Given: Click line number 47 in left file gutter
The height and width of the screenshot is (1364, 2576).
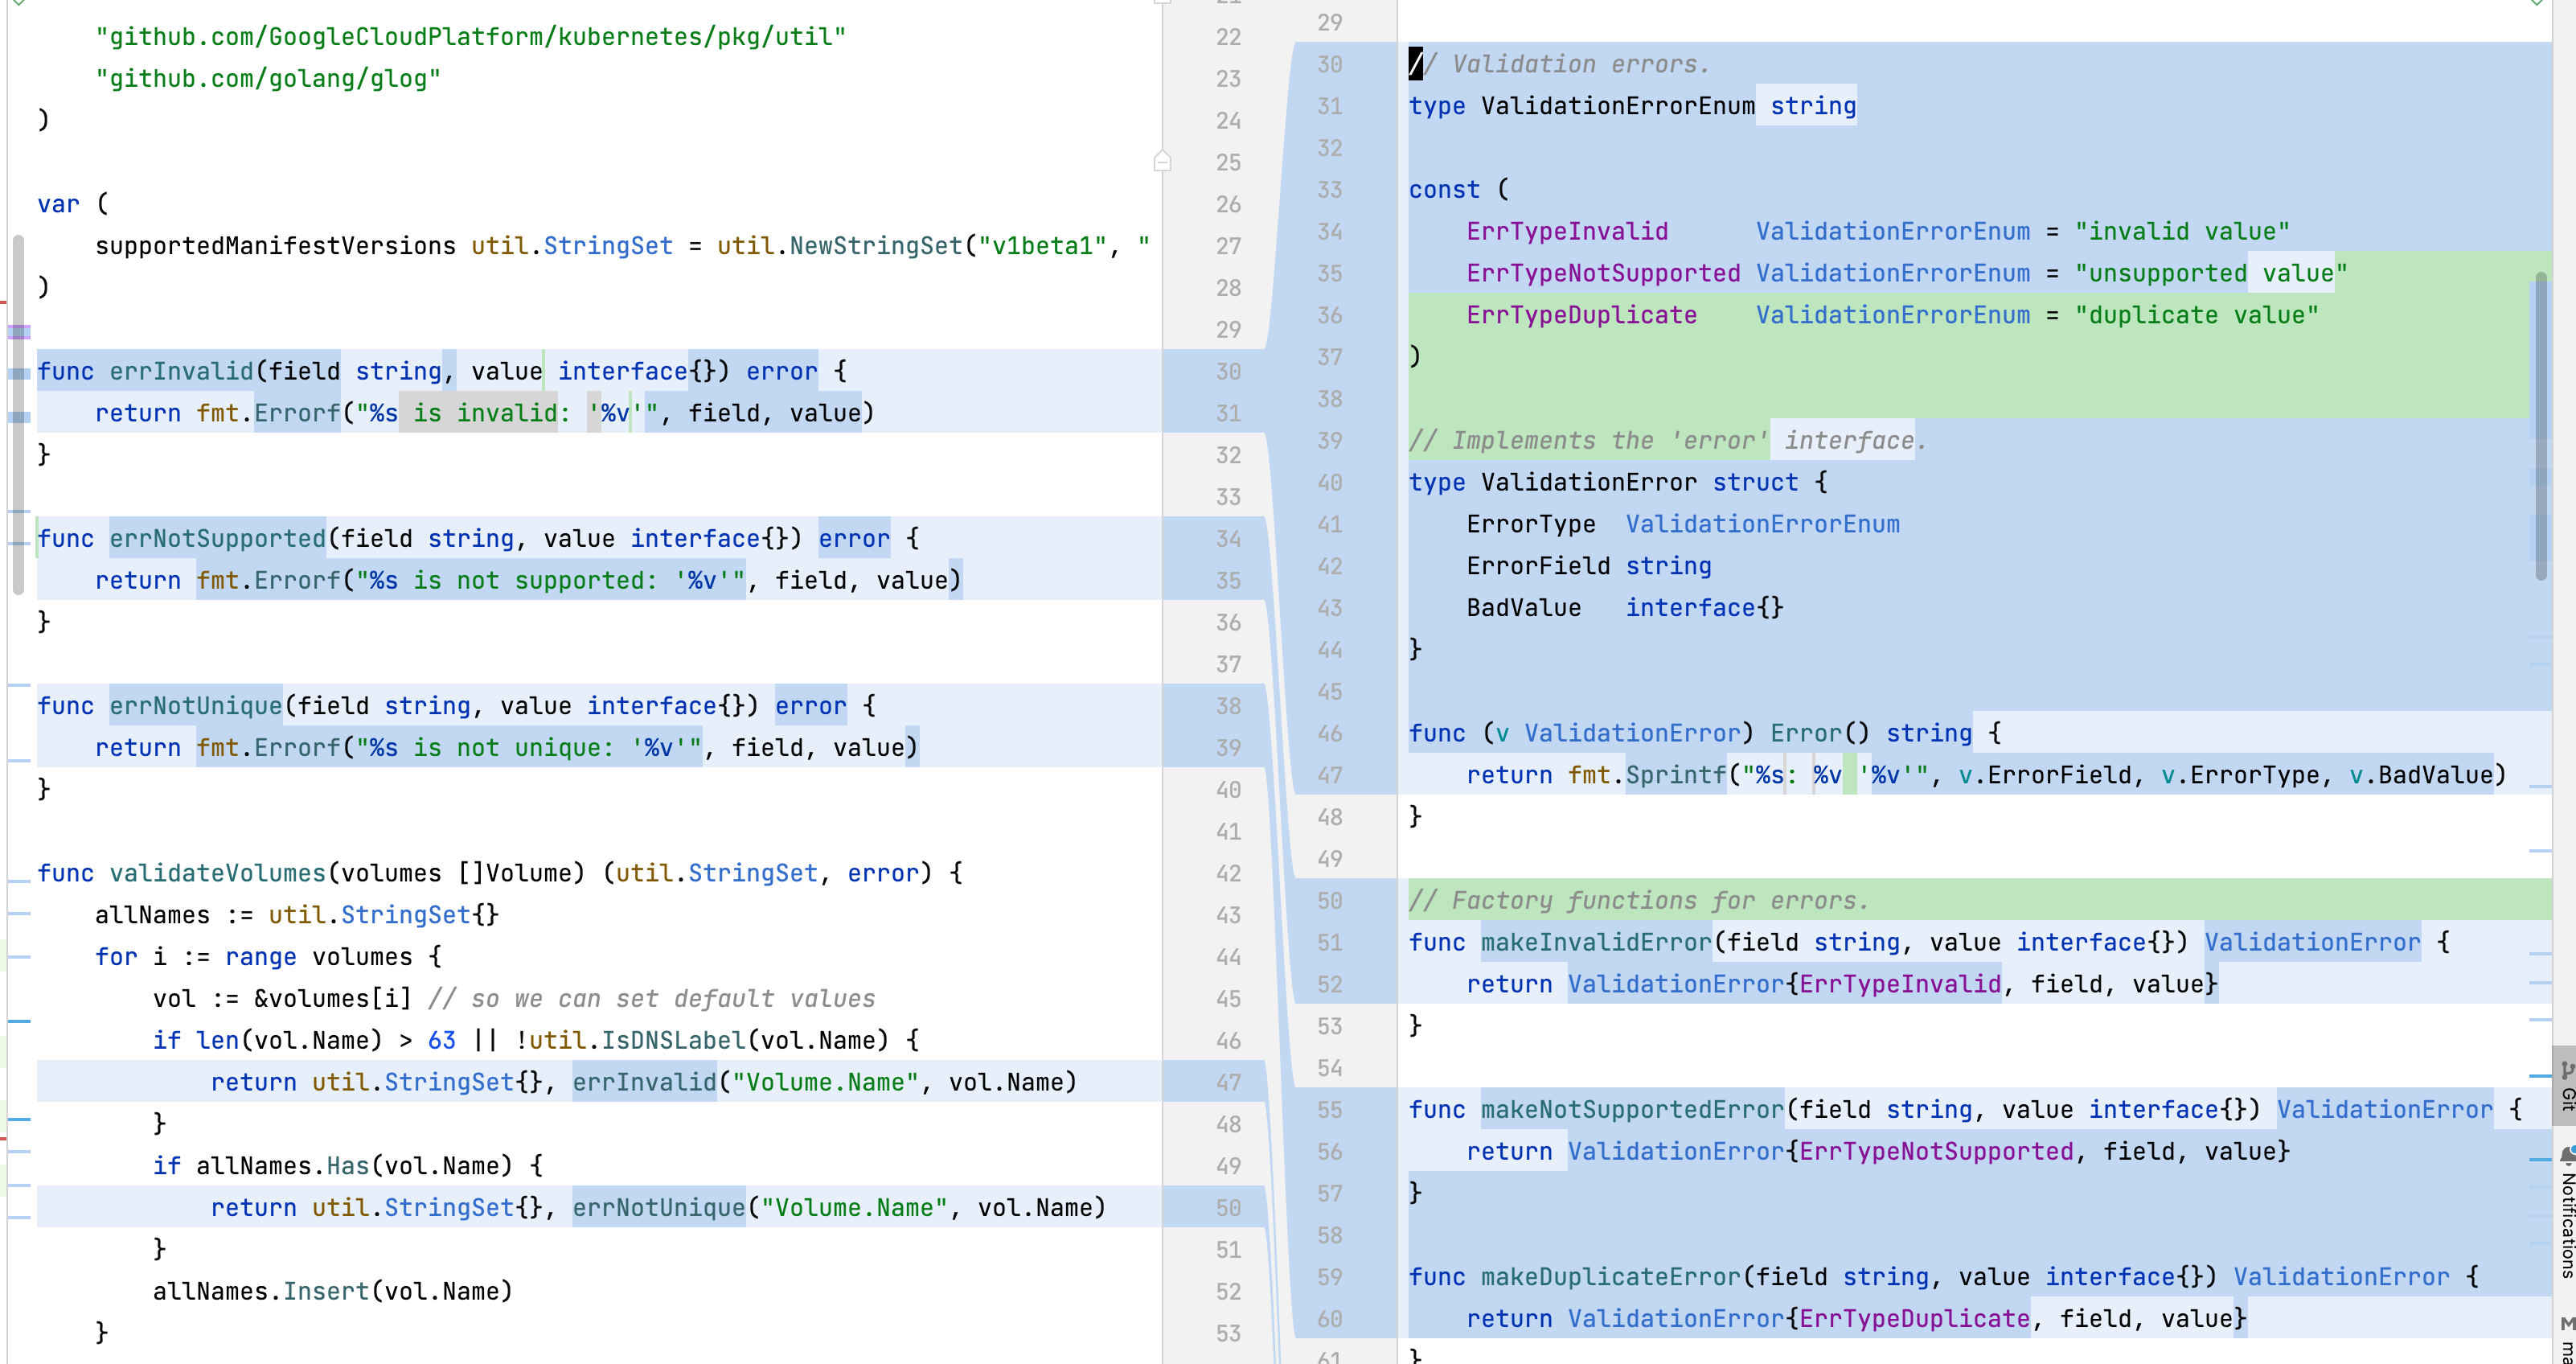Looking at the screenshot, I should pyautogui.click(x=1228, y=1082).
